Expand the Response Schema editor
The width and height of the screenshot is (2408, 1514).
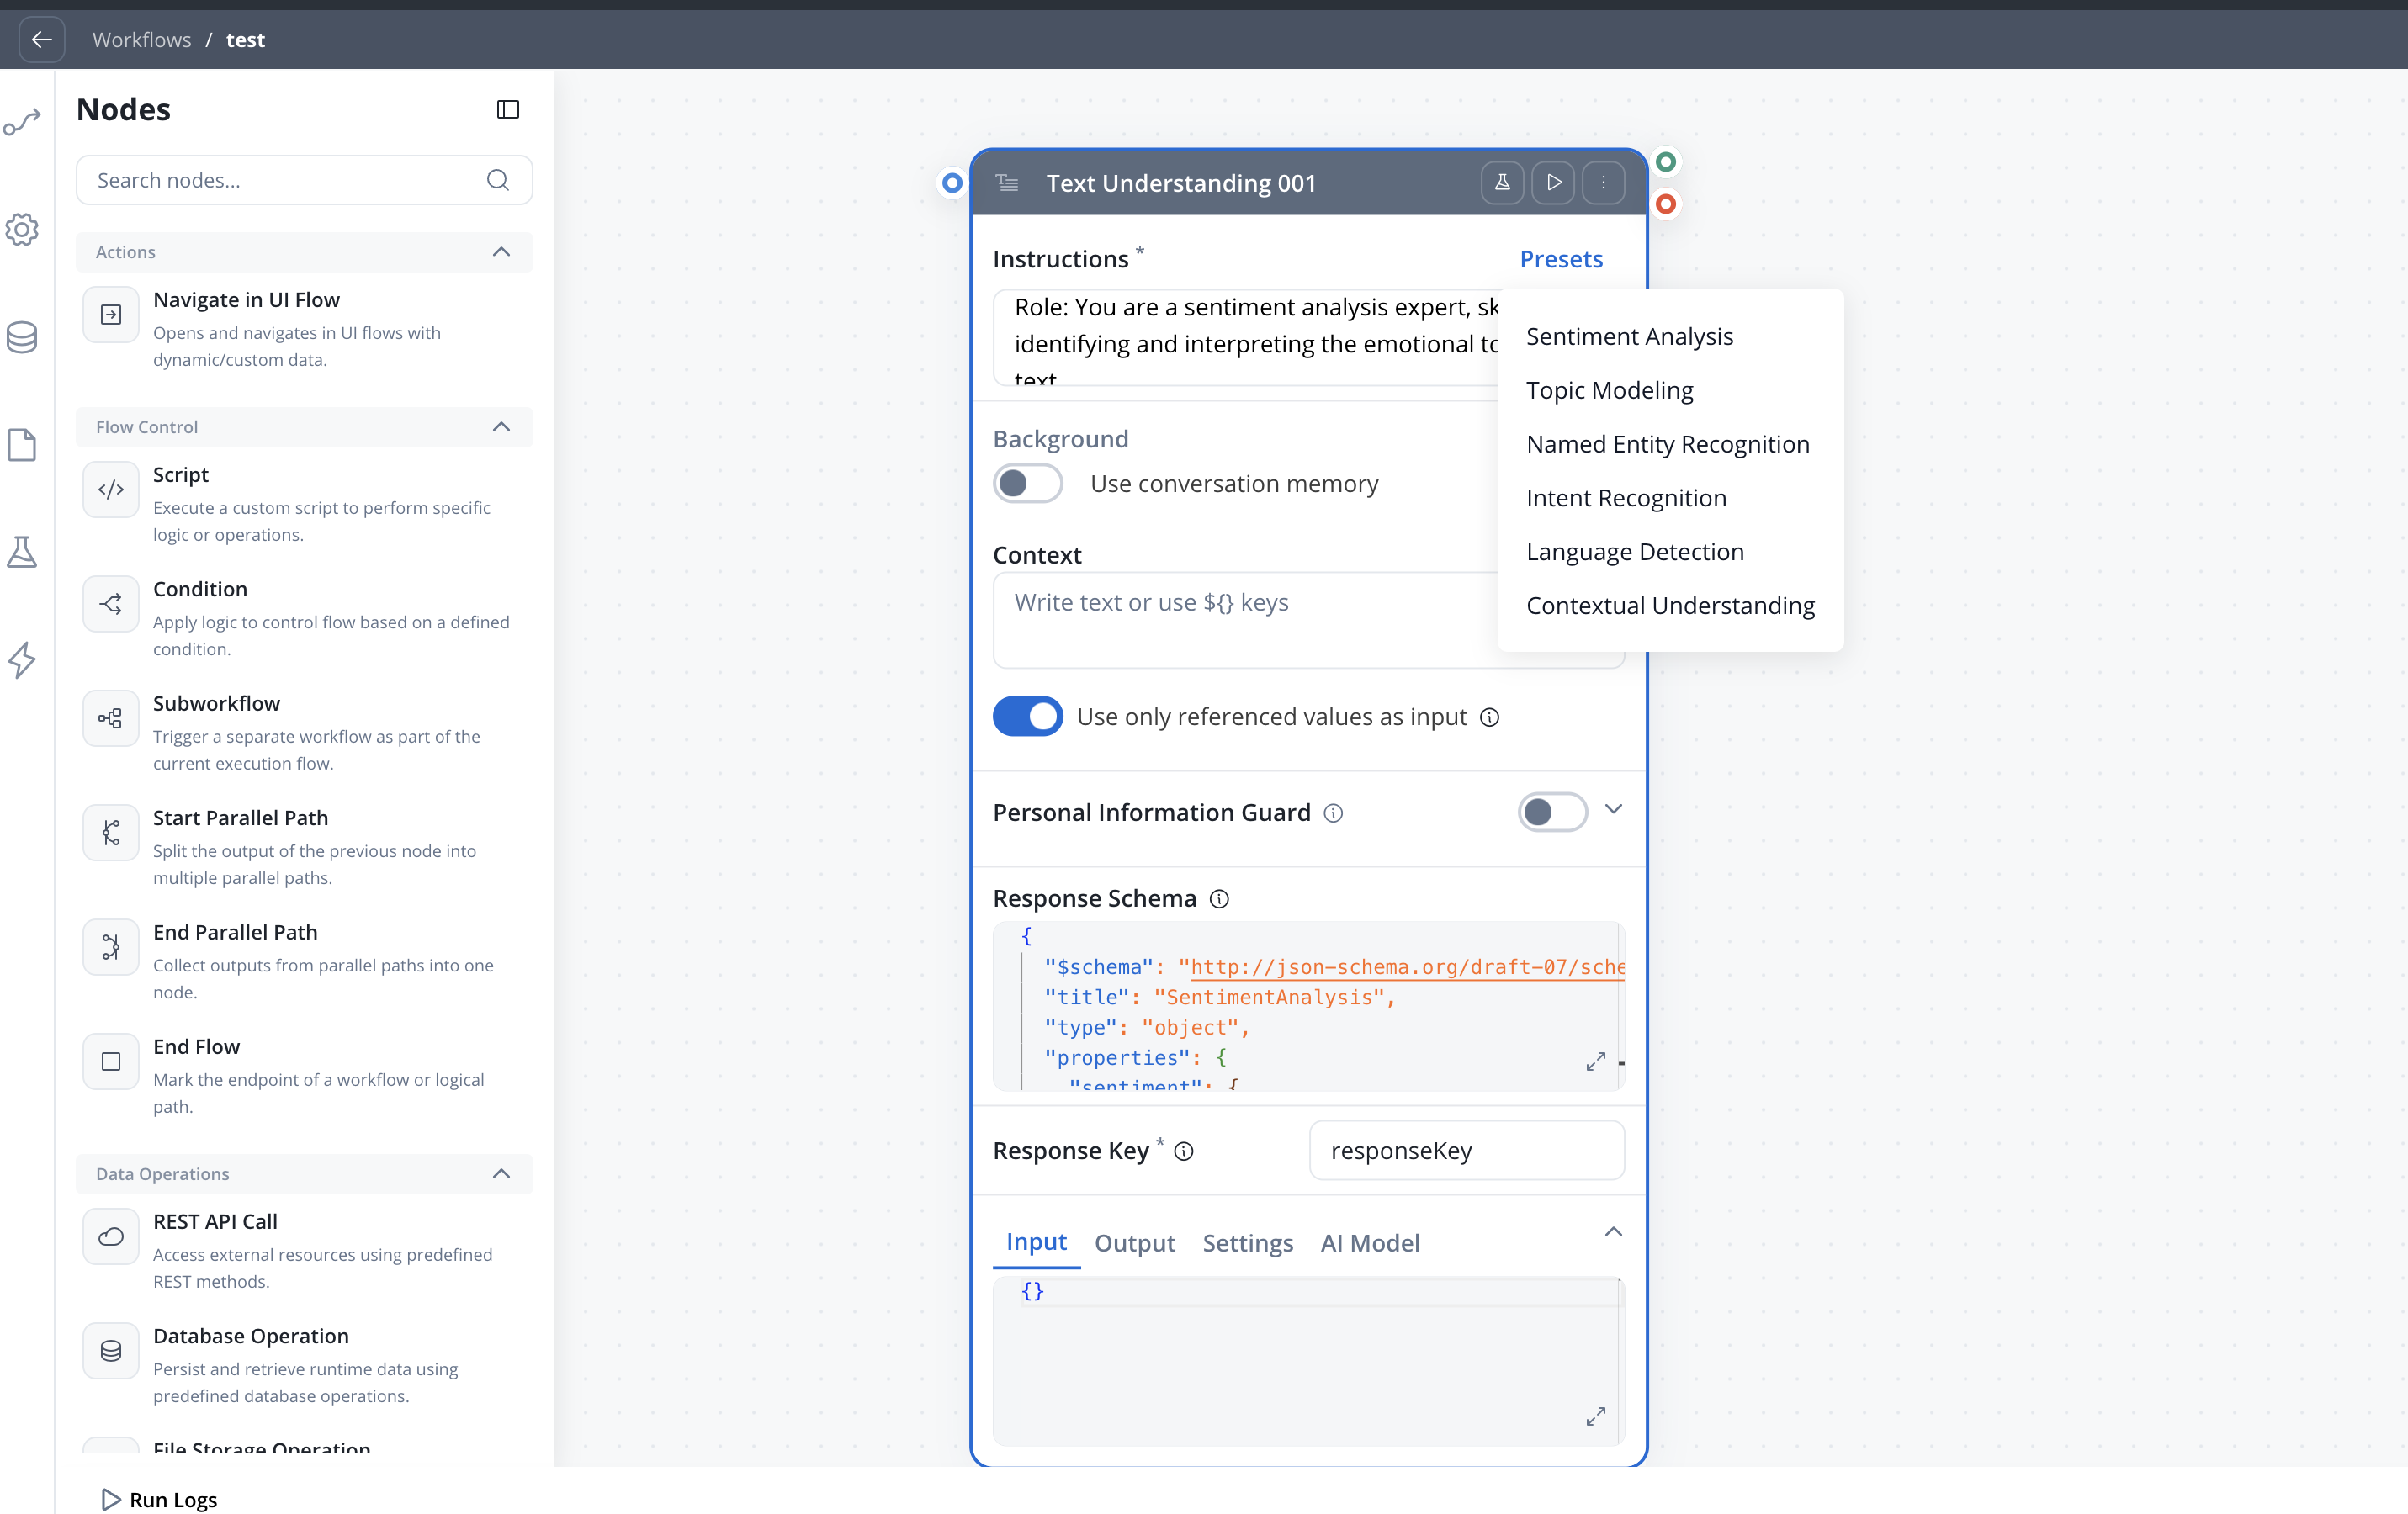[1596, 1061]
